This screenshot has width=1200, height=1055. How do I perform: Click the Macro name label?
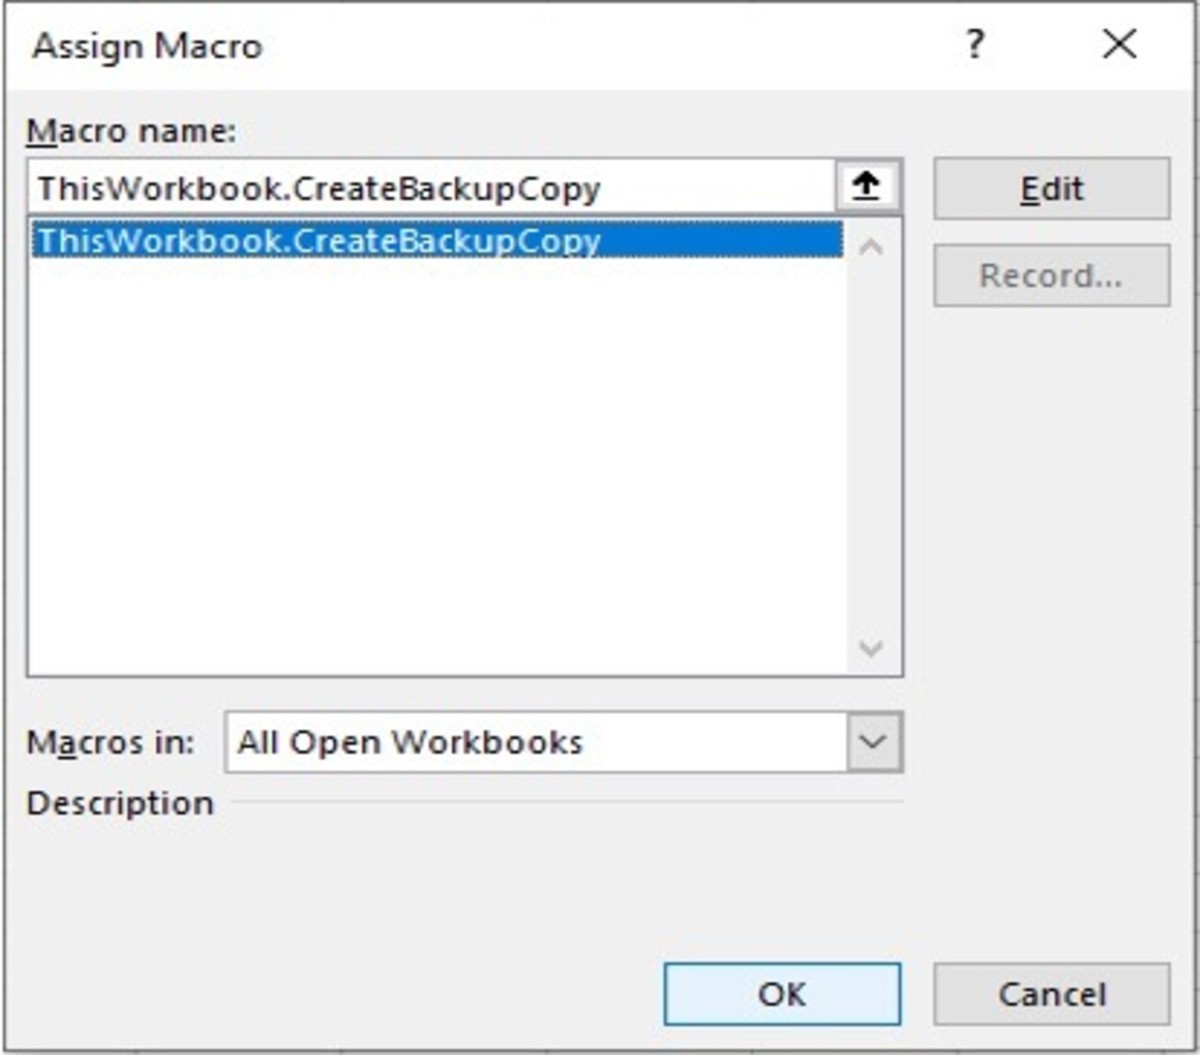pos(131,131)
